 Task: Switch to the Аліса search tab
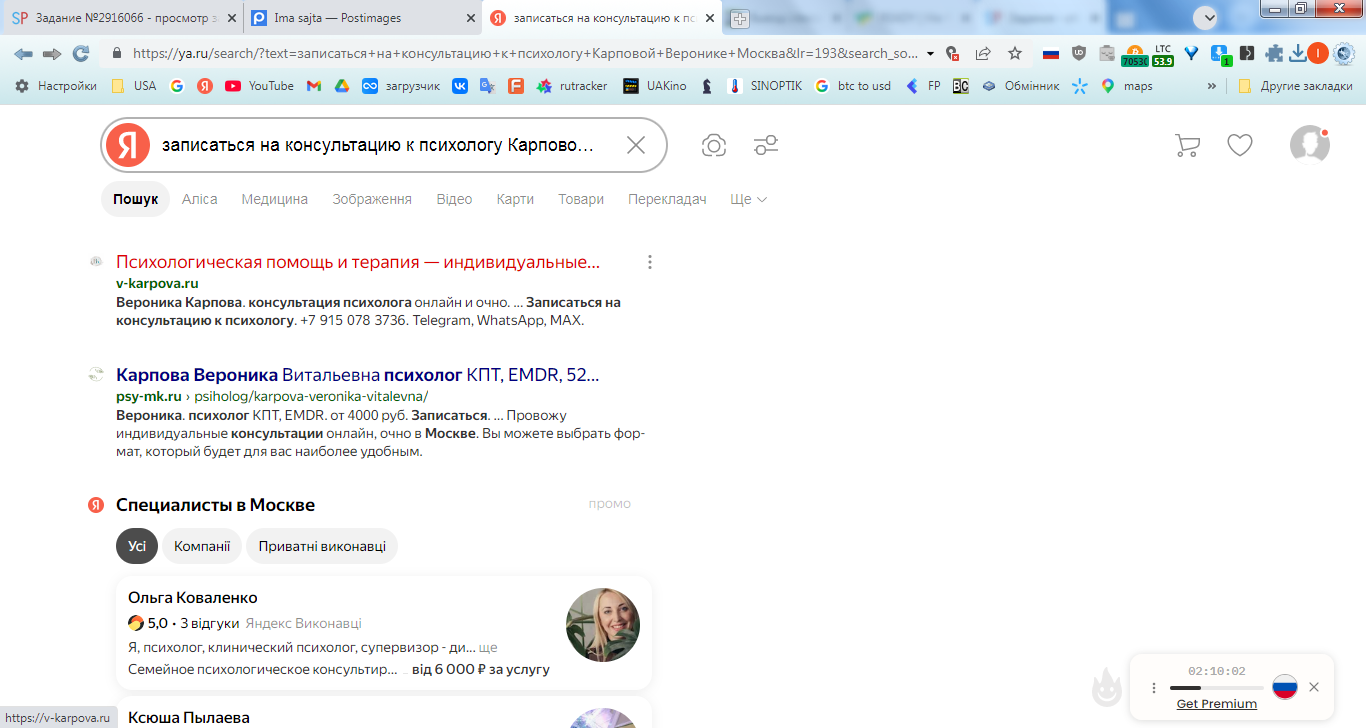[x=199, y=199]
